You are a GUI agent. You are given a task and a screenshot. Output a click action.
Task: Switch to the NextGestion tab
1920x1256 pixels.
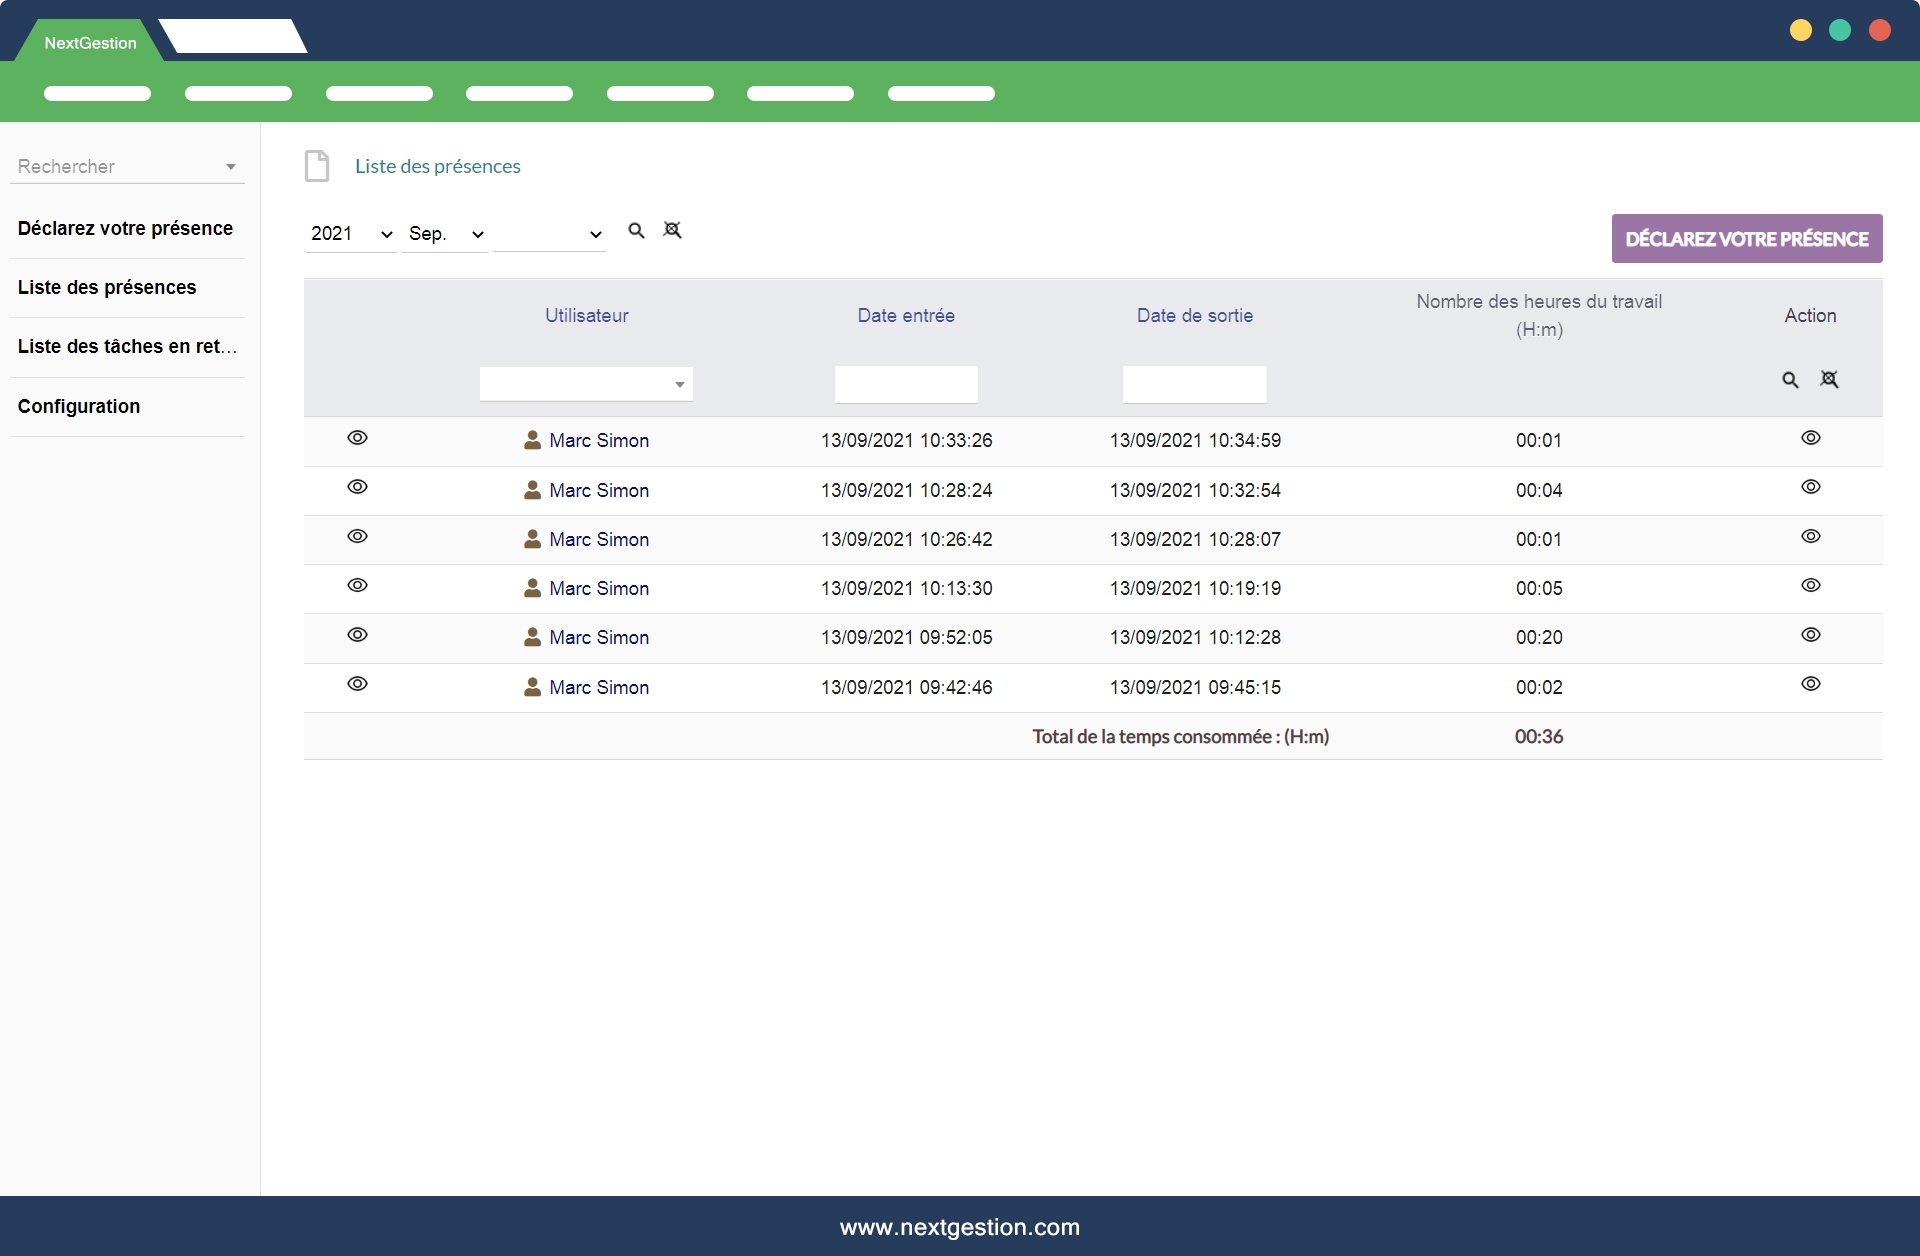pos(90,43)
